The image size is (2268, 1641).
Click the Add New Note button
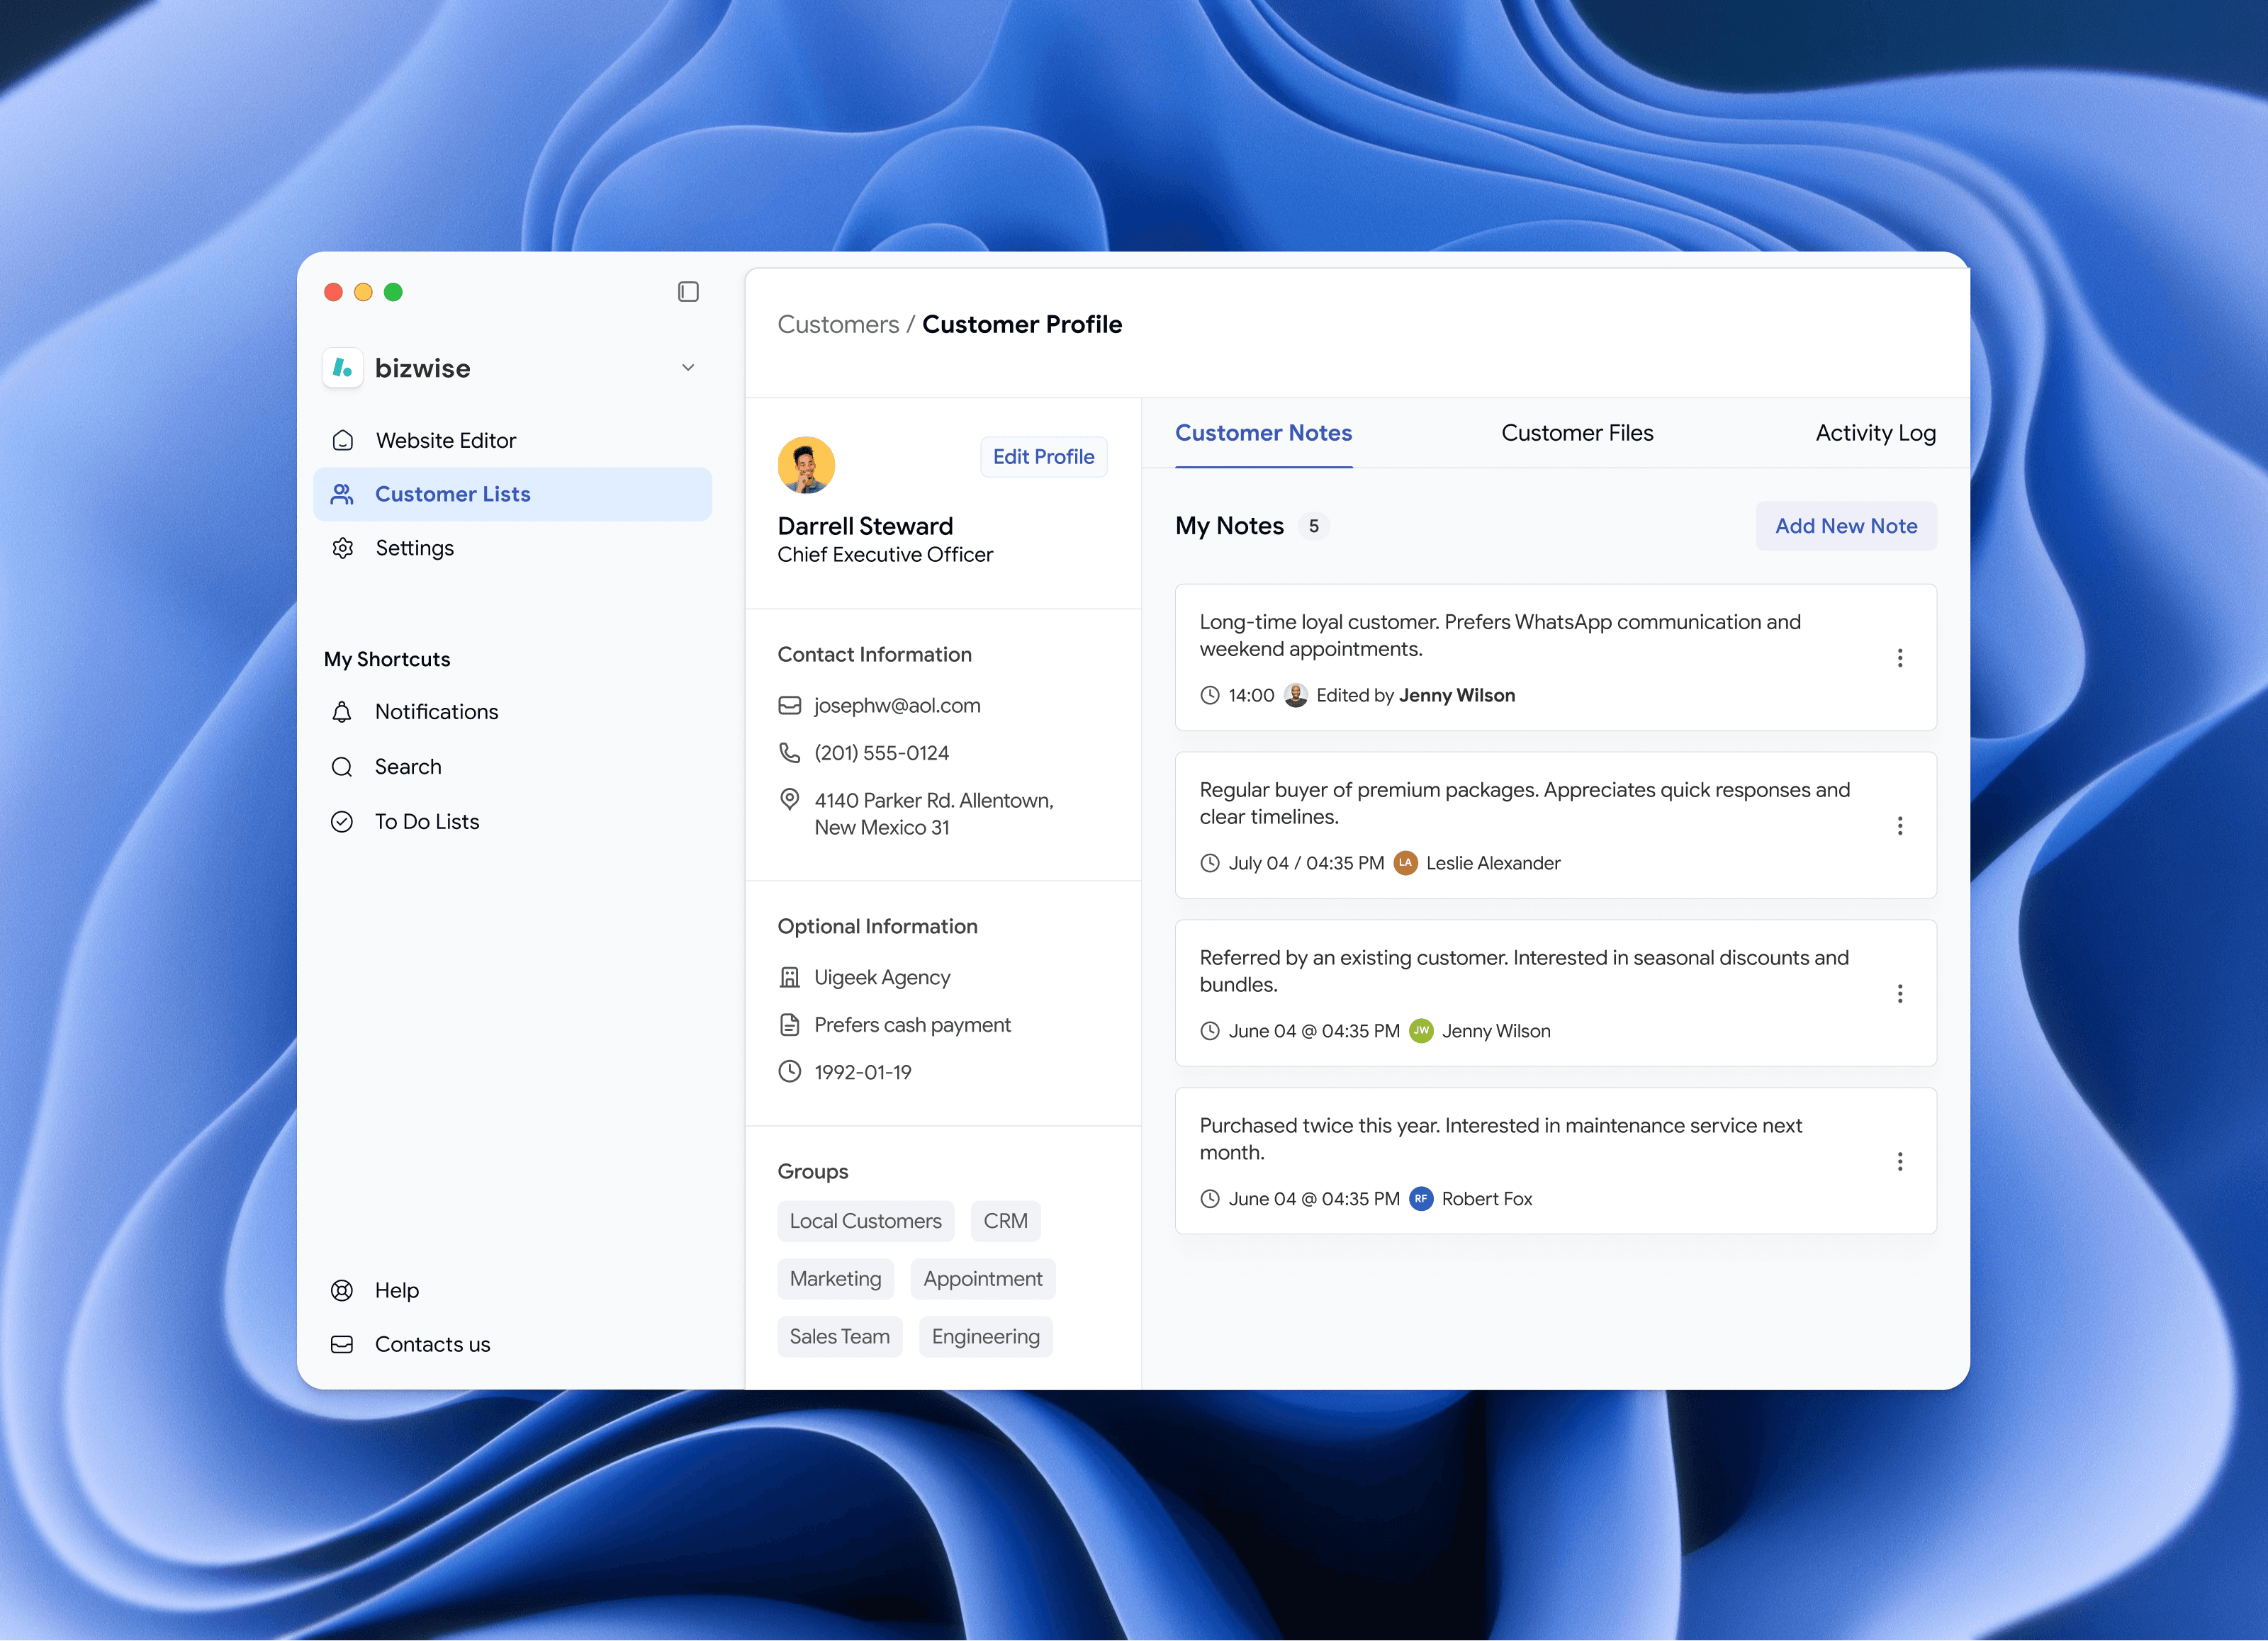[x=1845, y=526]
